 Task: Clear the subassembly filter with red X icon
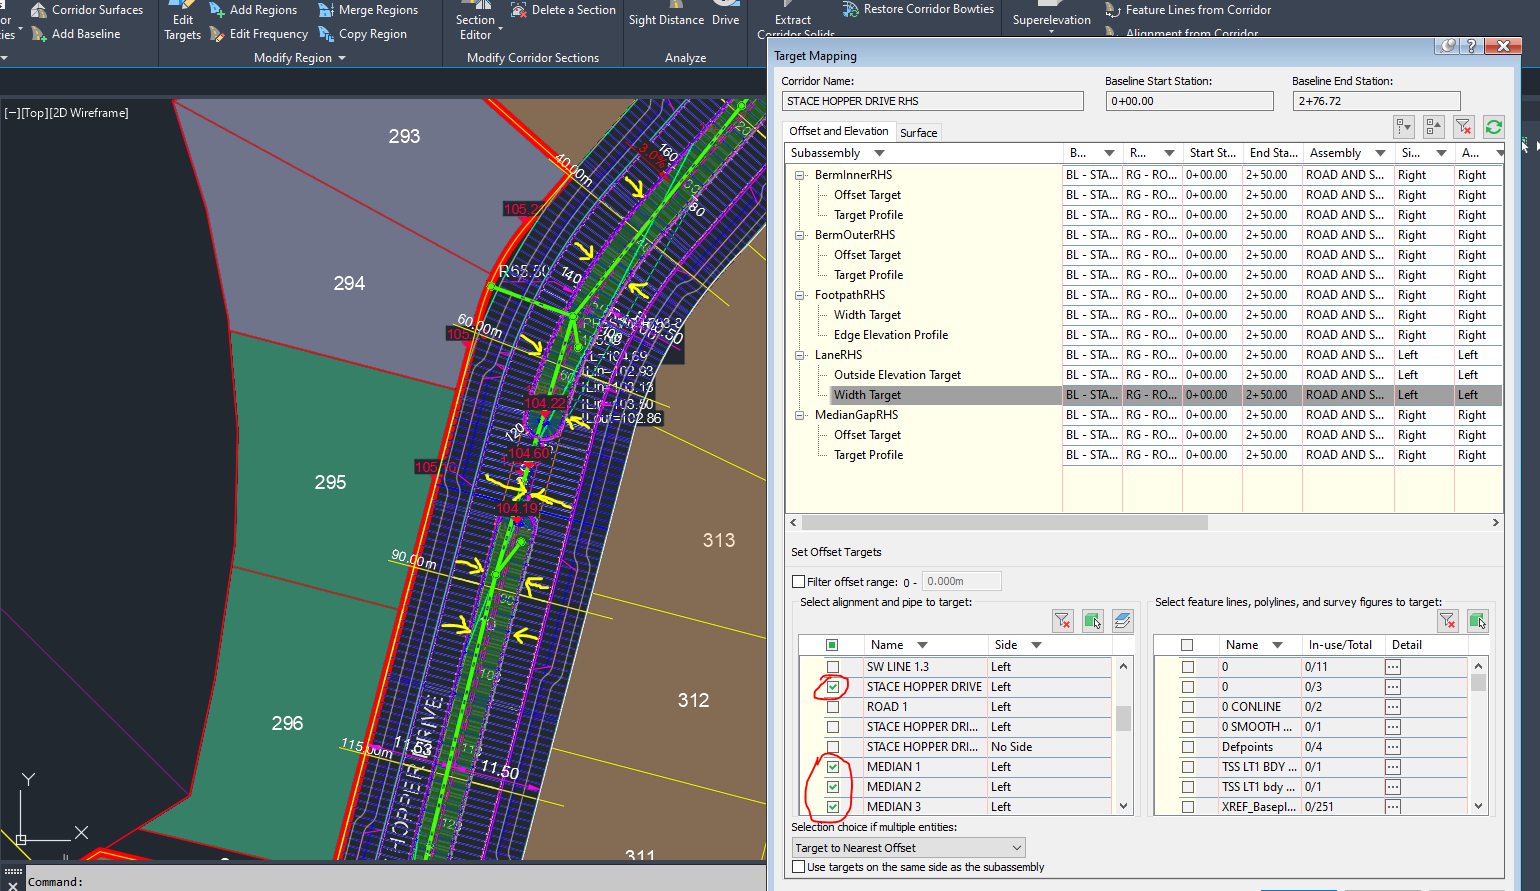[x=1464, y=127]
